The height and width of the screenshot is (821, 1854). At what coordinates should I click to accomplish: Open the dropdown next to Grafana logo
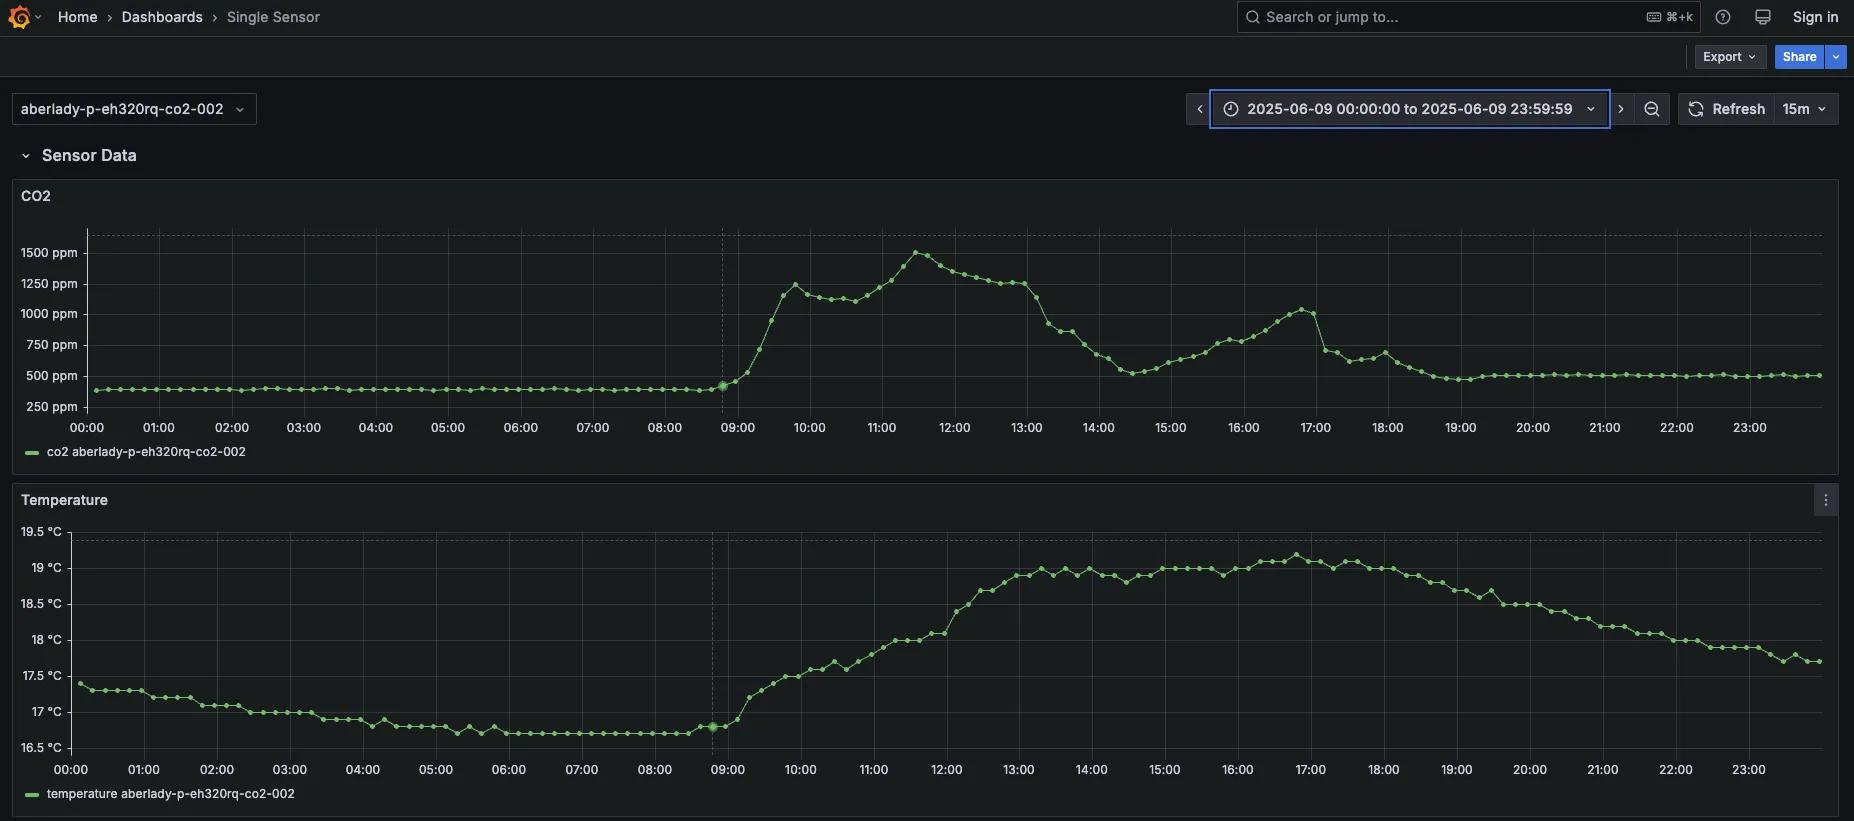click(38, 17)
